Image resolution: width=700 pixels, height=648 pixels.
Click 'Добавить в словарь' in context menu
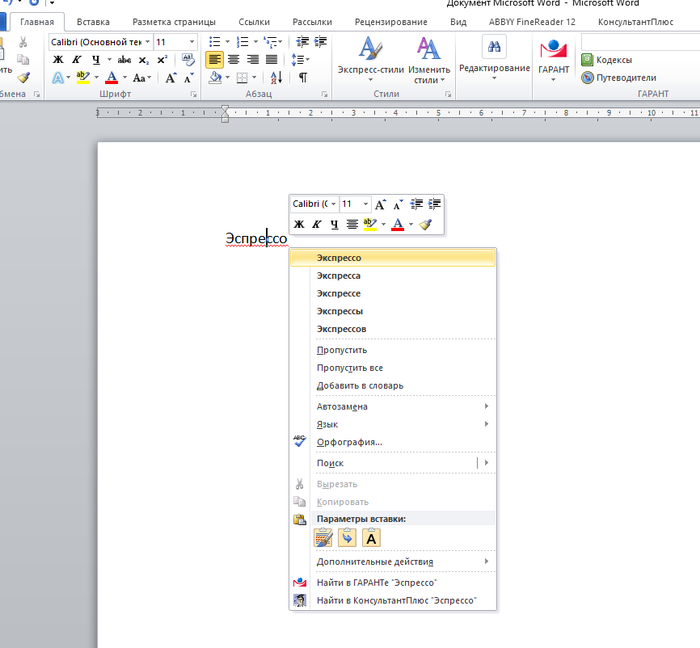pos(360,386)
